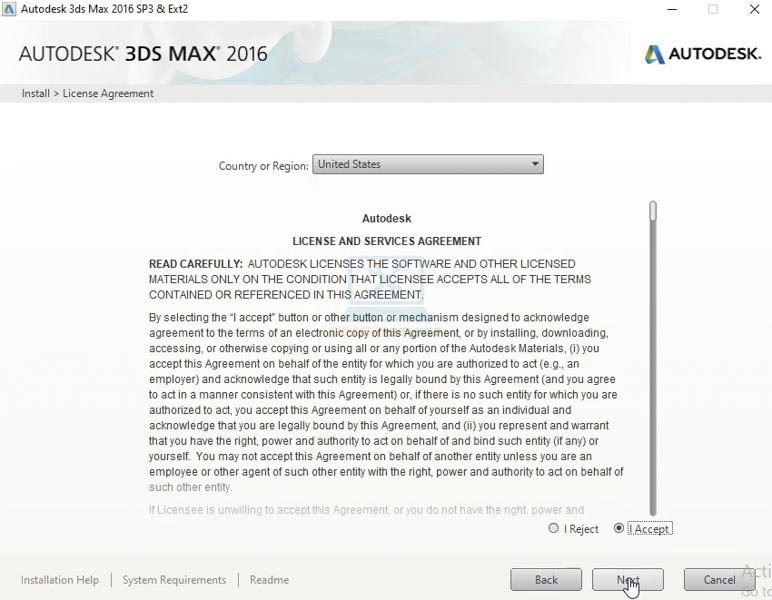Click the dropdown arrow beside United States

pyautogui.click(x=535, y=164)
